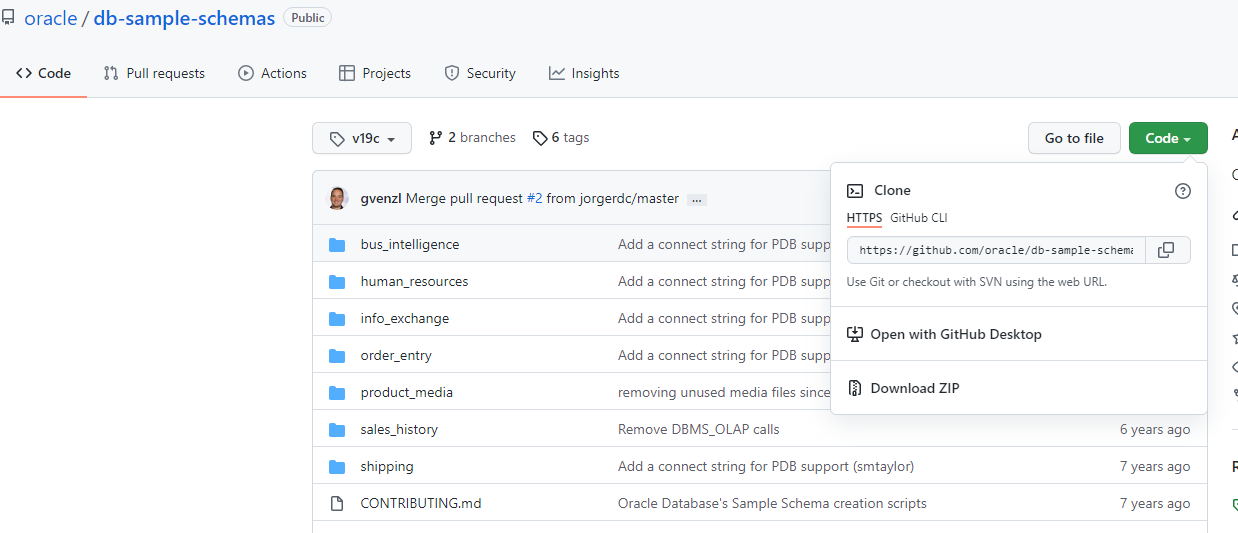The height and width of the screenshot is (533, 1238).
Task: Click the order_entry folder icon
Action: click(337, 355)
